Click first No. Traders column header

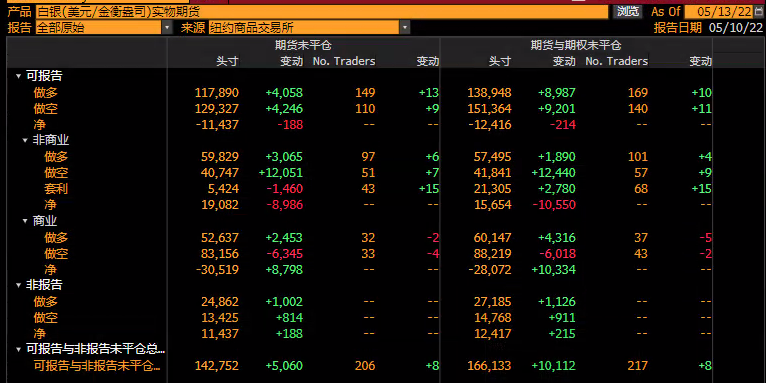pos(344,62)
